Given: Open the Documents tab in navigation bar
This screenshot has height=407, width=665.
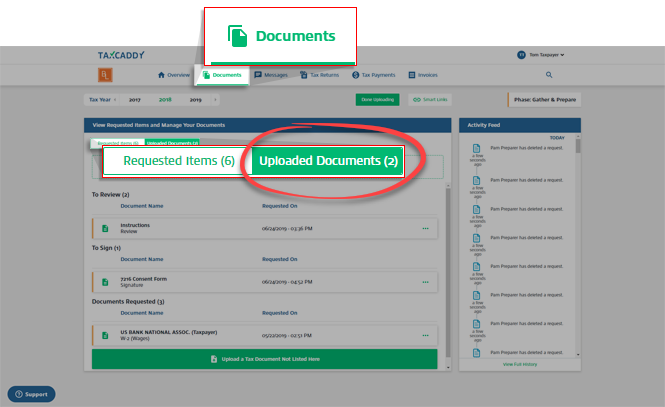Looking at the screenshot, I should [222, 75].
